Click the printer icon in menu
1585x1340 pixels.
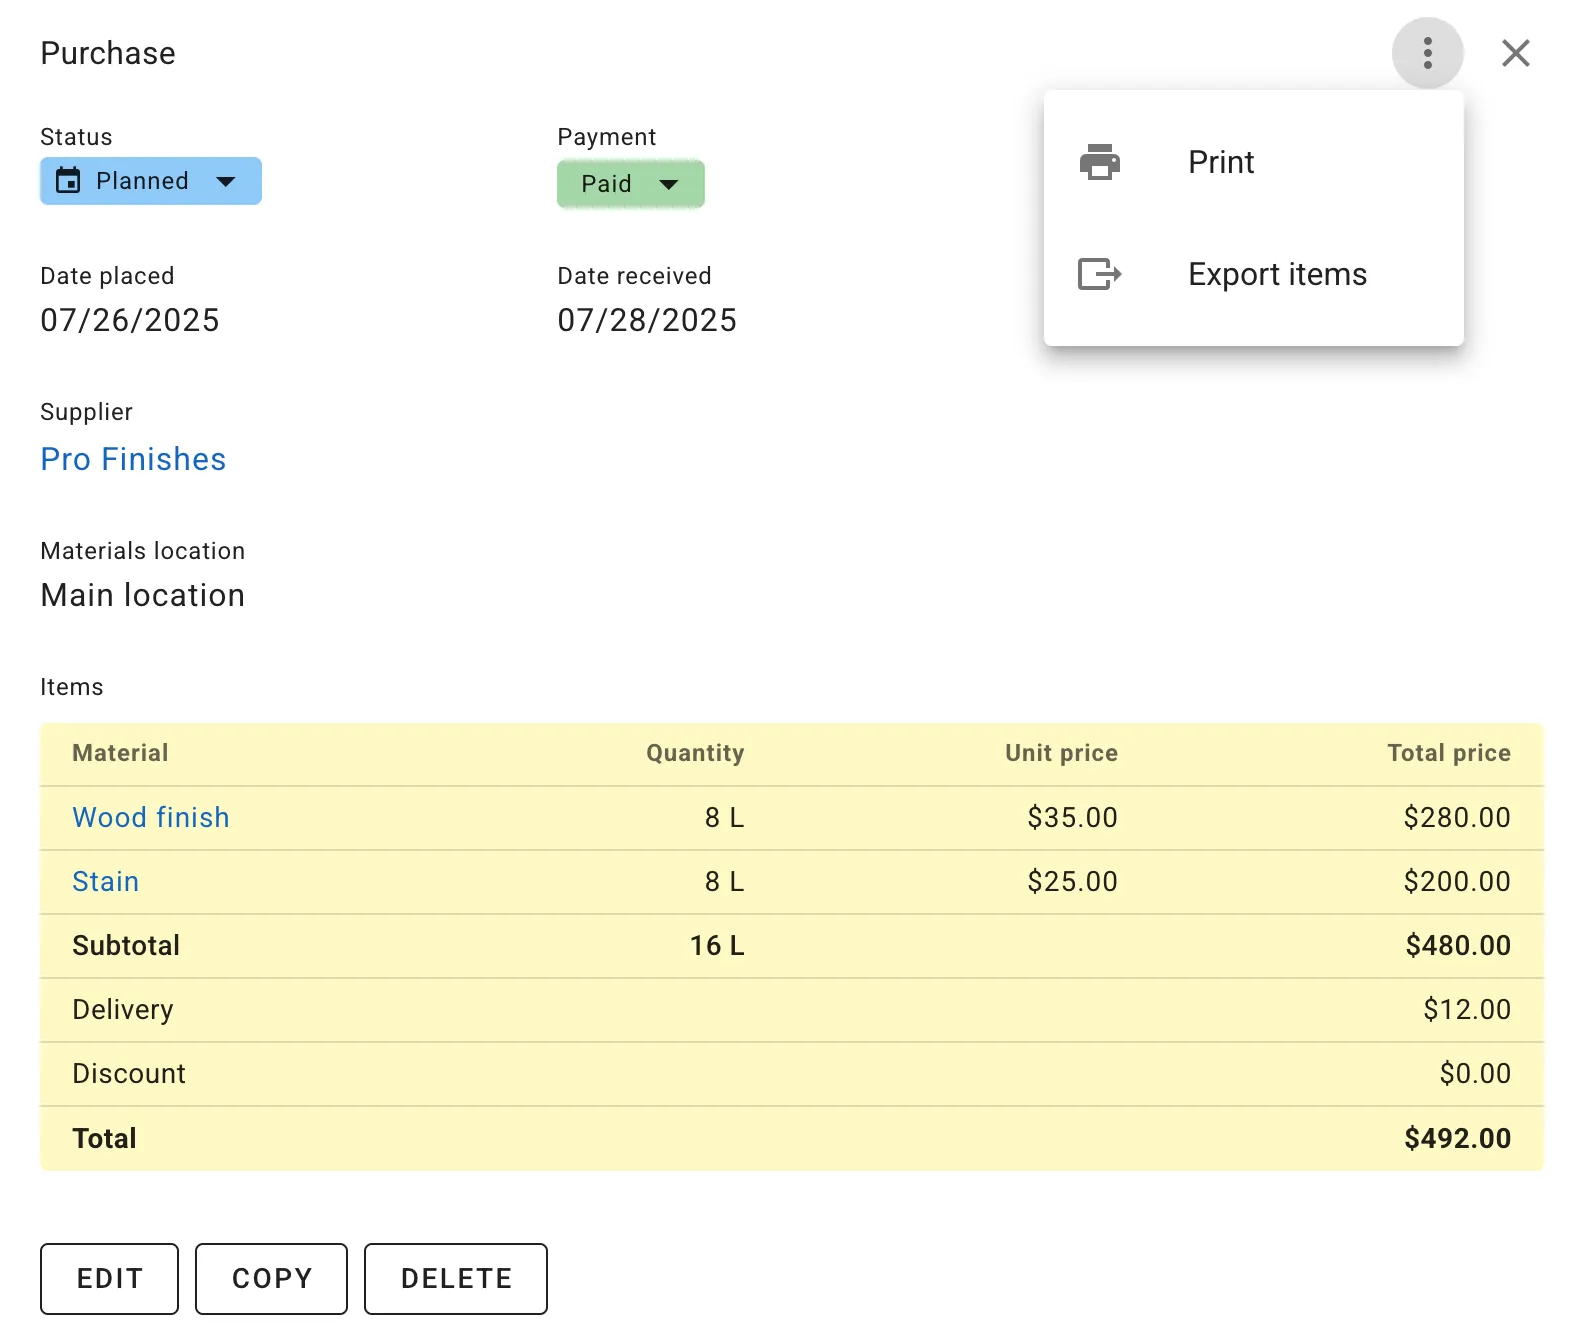[1099, 162]
